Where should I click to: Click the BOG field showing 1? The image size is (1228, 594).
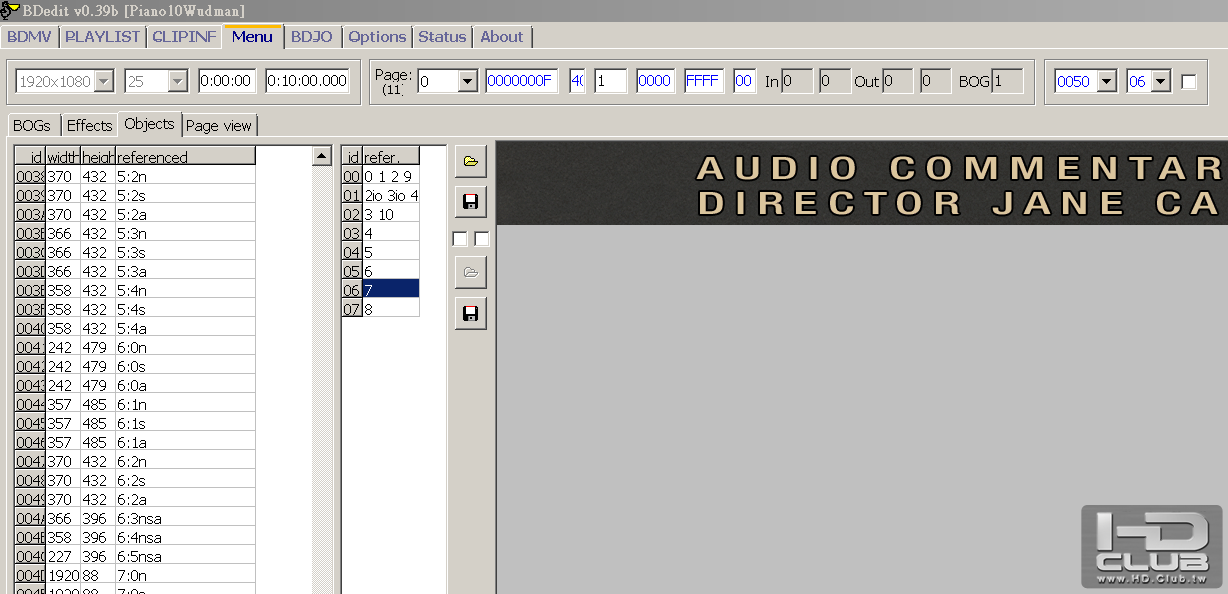pyautogui.click(x=1007, y=82)
